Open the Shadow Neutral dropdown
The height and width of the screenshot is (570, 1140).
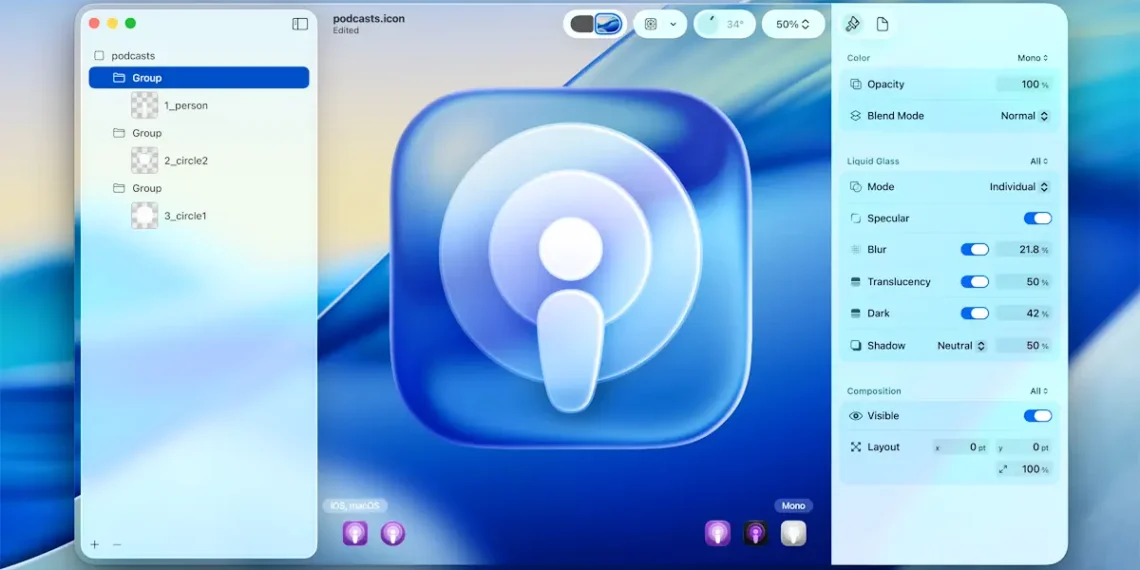pos(961,345)
